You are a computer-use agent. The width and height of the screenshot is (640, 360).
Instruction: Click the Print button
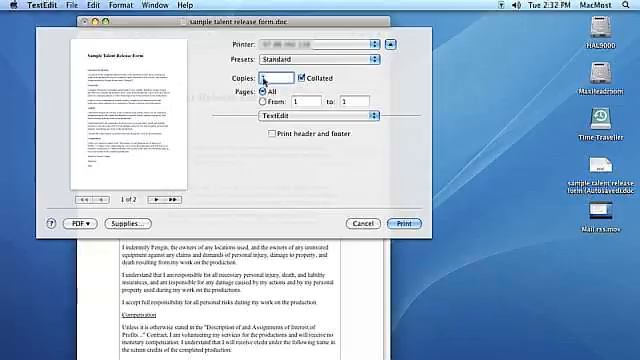(404, 223)
